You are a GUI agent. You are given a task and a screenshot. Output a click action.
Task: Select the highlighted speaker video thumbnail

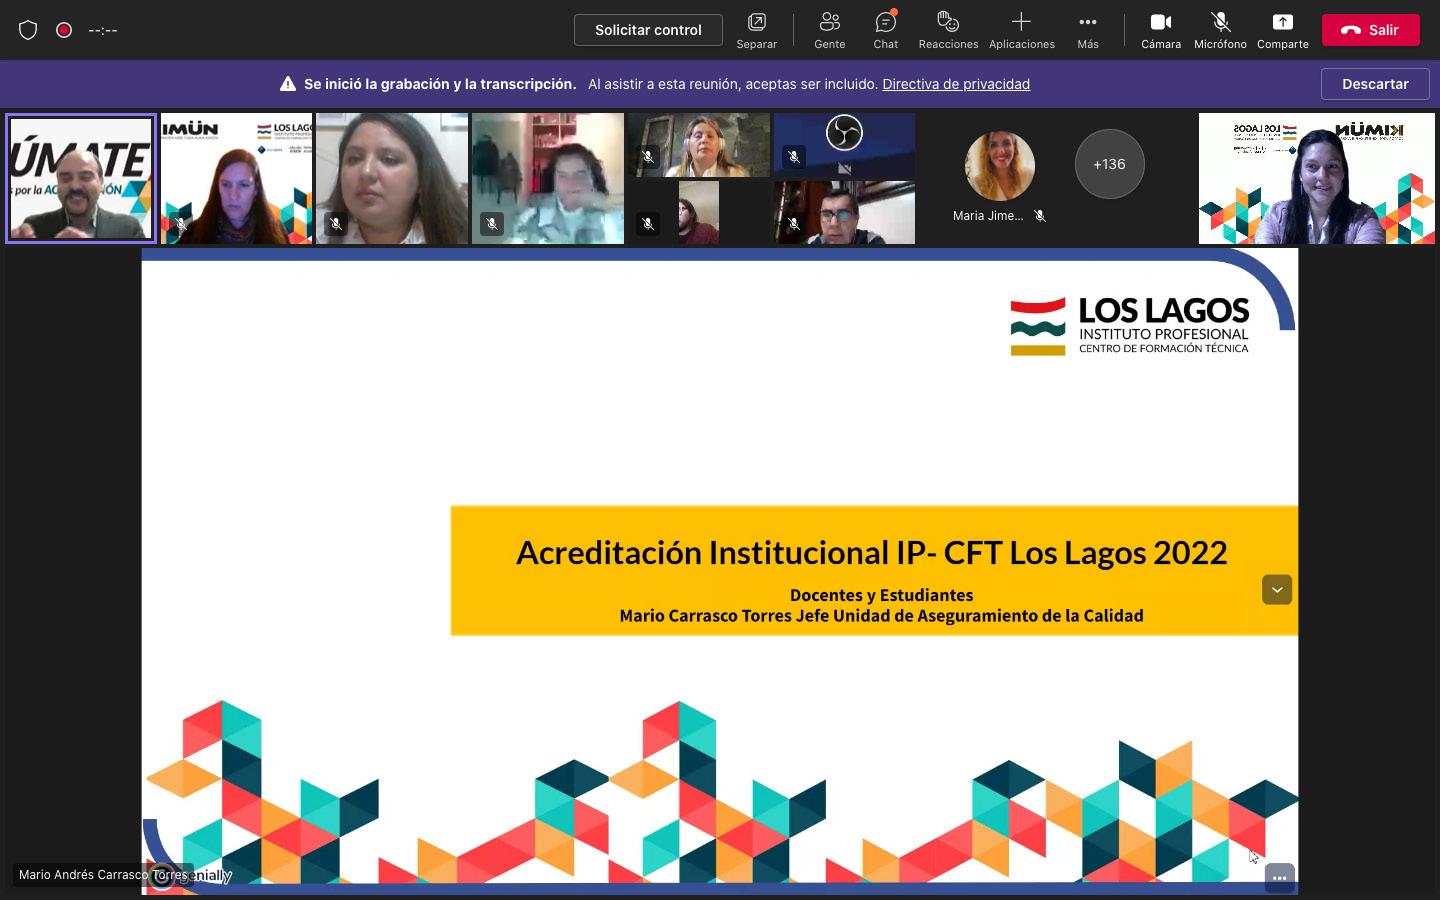81,179
